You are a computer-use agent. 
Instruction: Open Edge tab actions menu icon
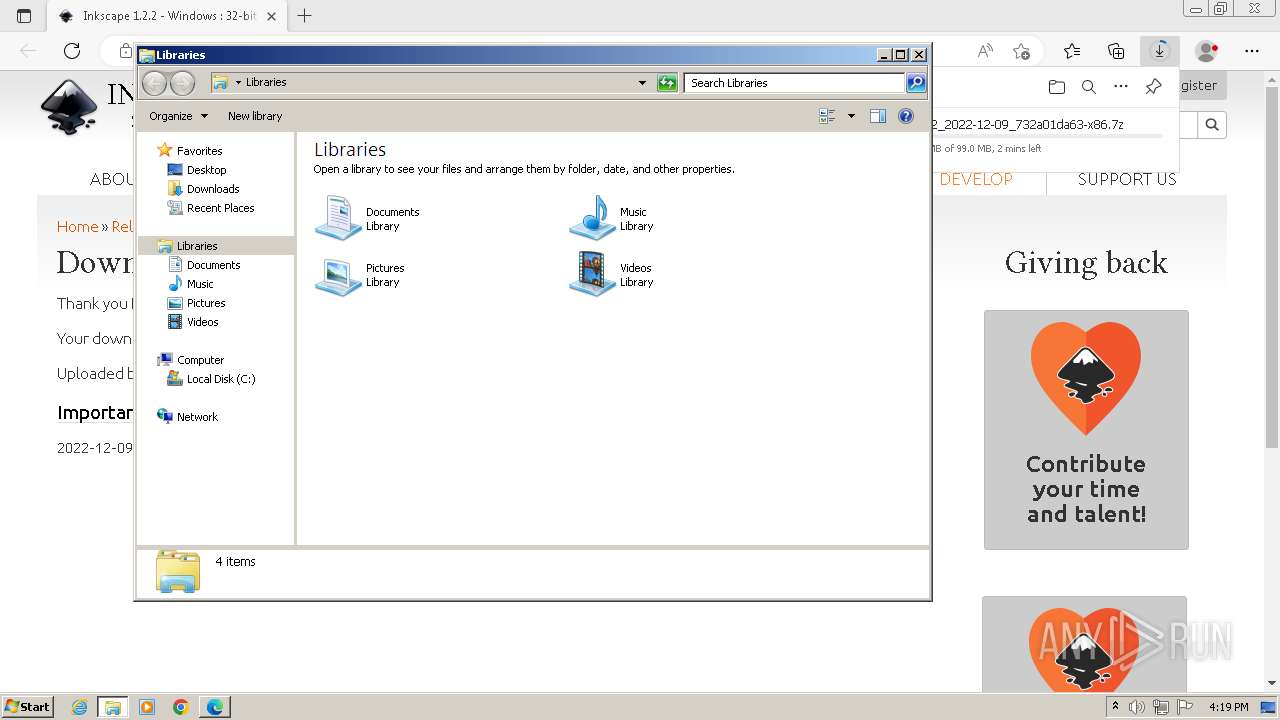pos(24,16)
